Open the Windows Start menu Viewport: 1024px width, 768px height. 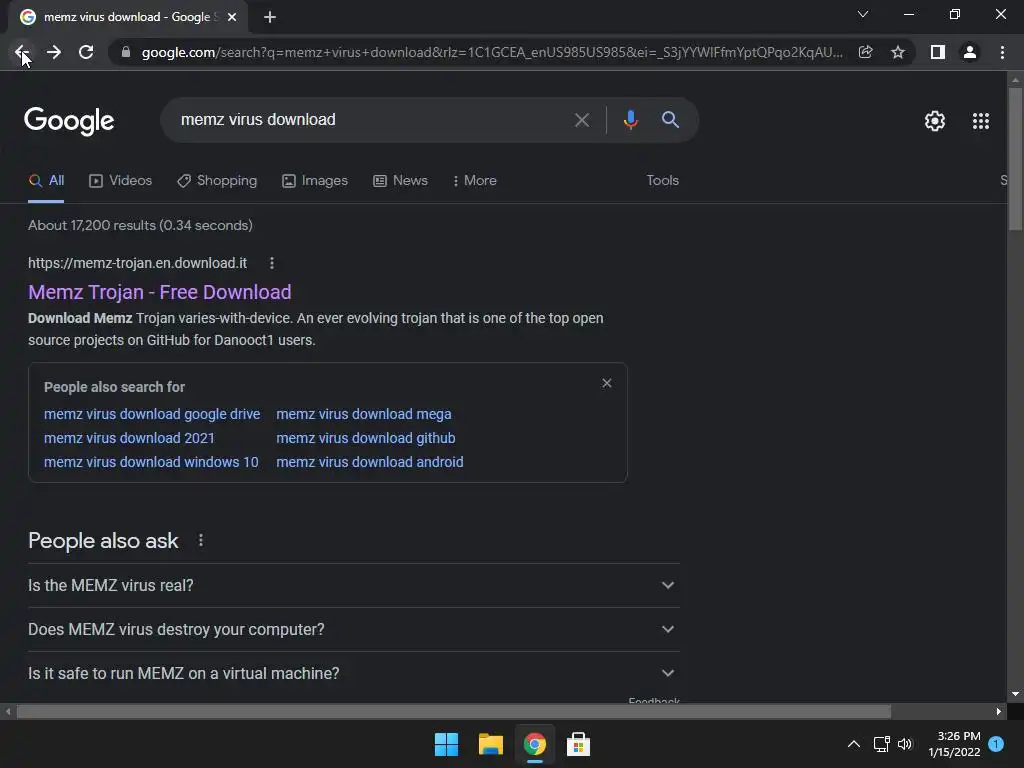[x=447, y=744]
